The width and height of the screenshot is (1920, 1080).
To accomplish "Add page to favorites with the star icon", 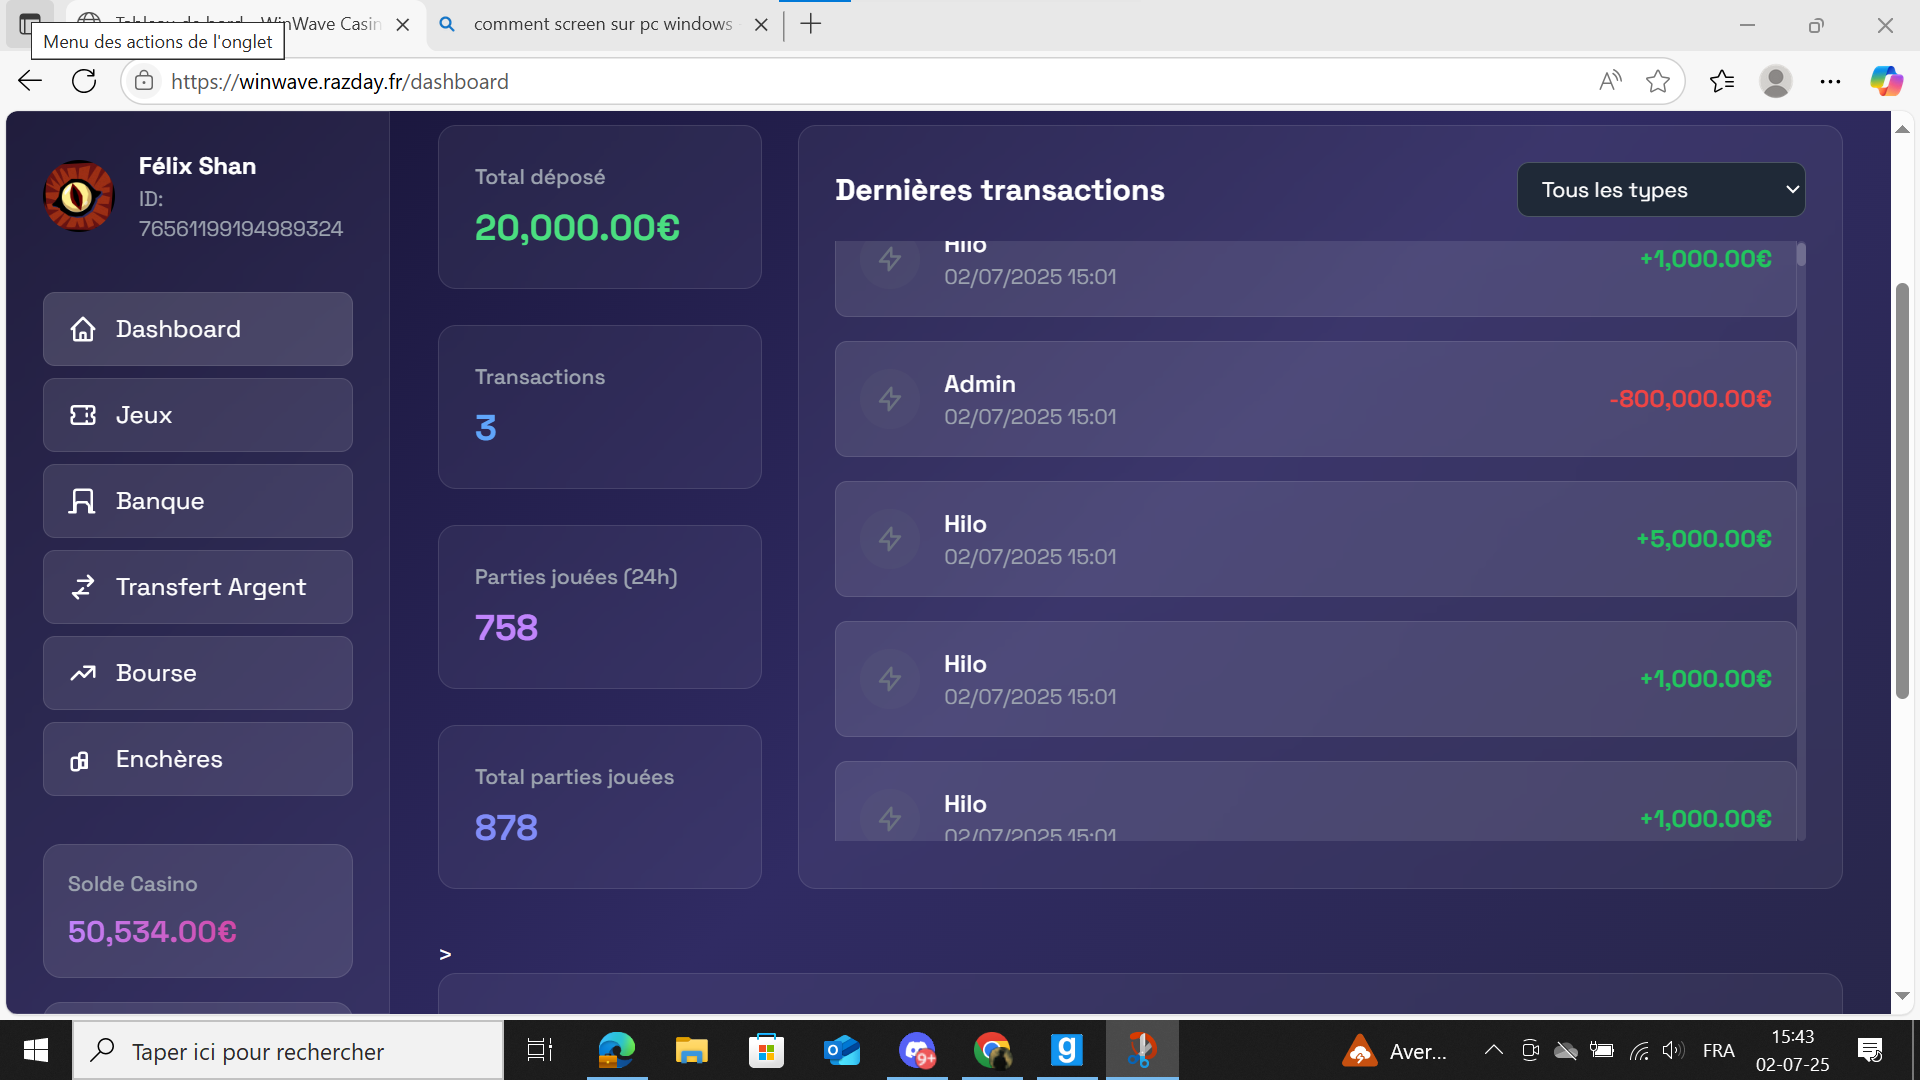I will (1658, 81).
